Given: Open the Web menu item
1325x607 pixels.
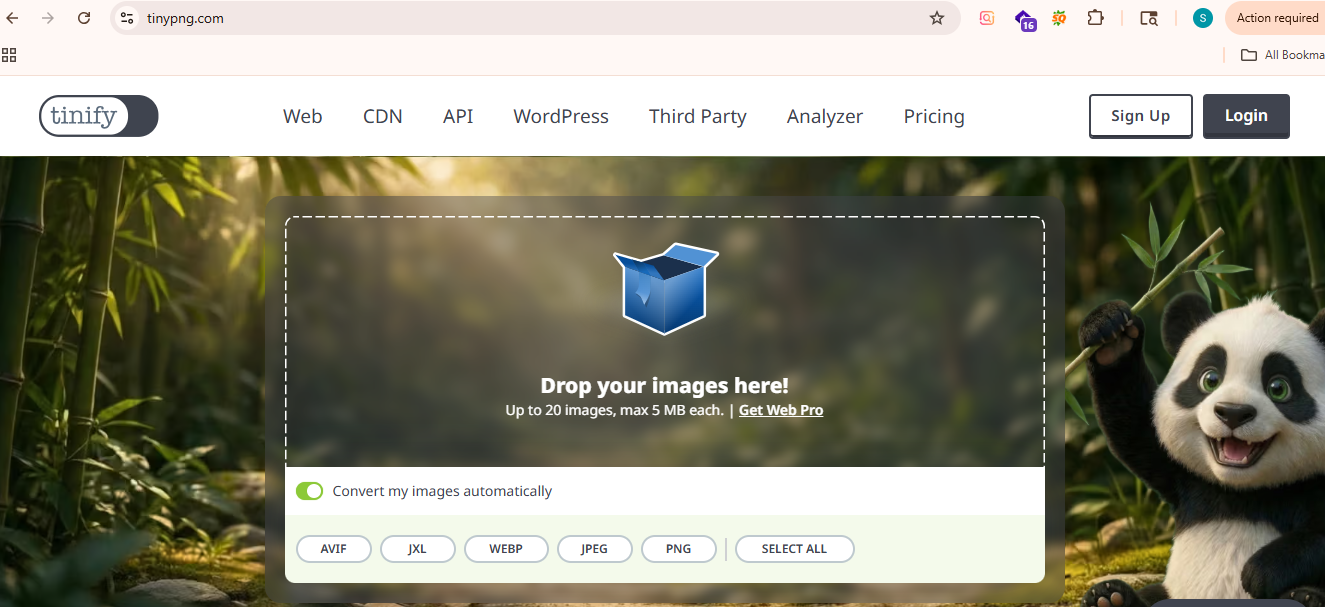Looking at the screenshot, I should click(x=303, y=116).
